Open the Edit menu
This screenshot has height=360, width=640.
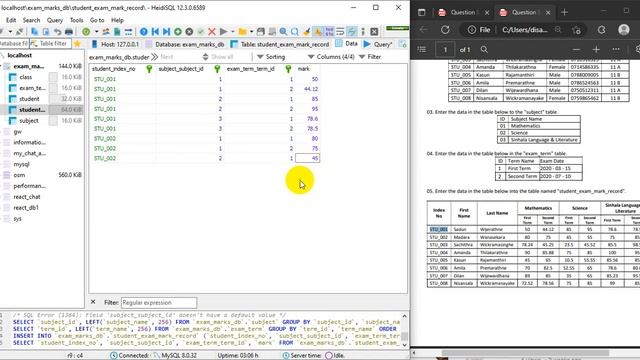click(x=11, y=20)
